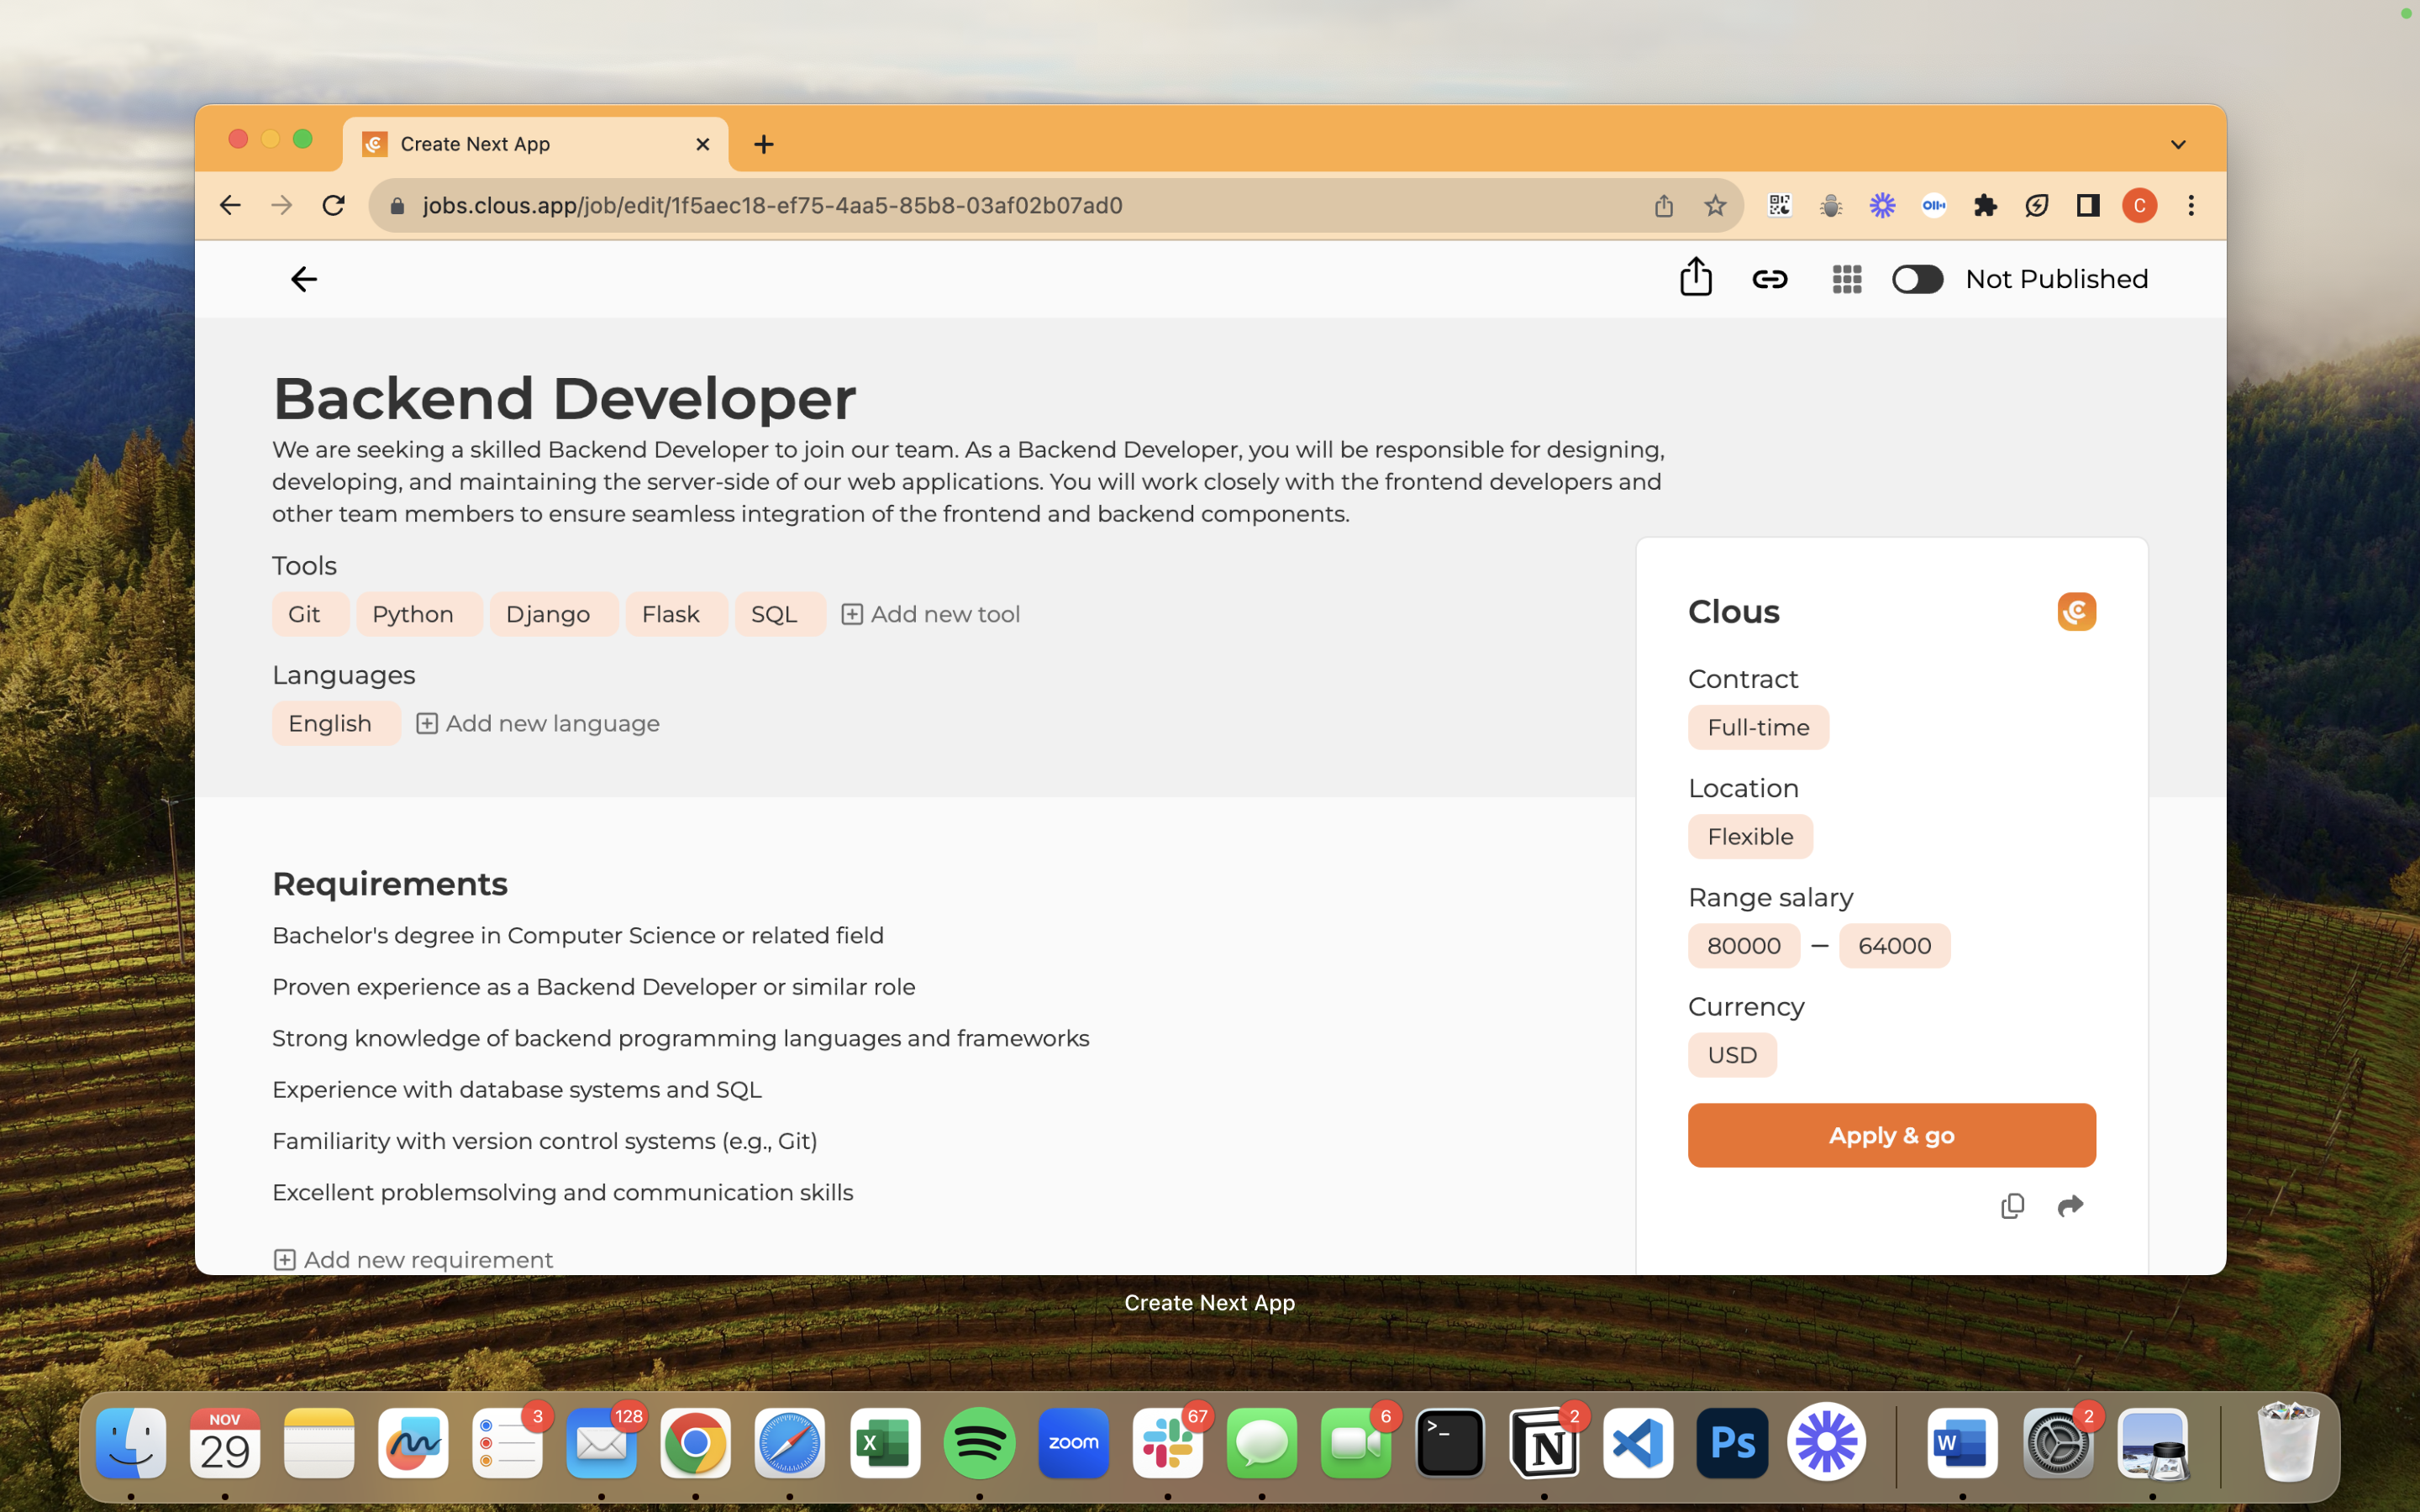Open Chrome extensions puzzle icon
Viewport: 2420px width, 1512px height.
click(1985, 206)
